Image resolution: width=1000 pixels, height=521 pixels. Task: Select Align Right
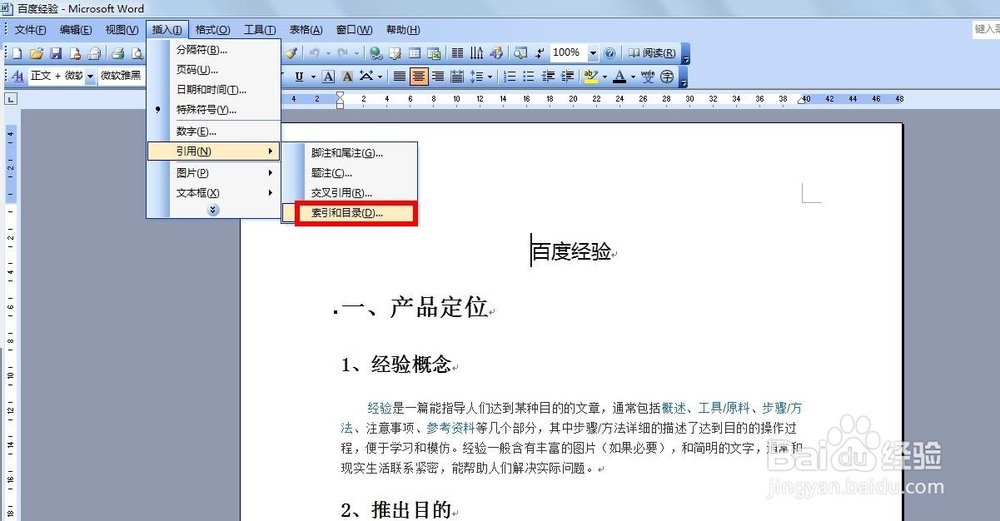point(438,77)
